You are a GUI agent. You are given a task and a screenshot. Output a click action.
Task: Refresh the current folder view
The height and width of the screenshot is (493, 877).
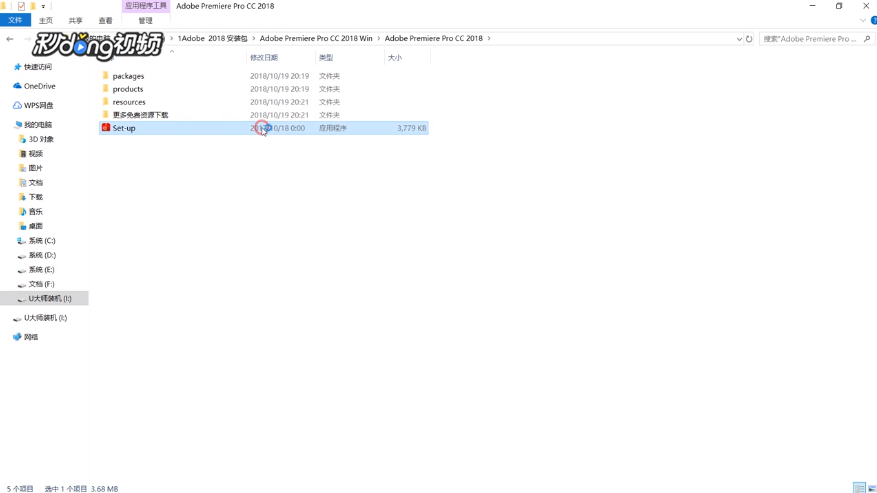click(x=749, y=39)
